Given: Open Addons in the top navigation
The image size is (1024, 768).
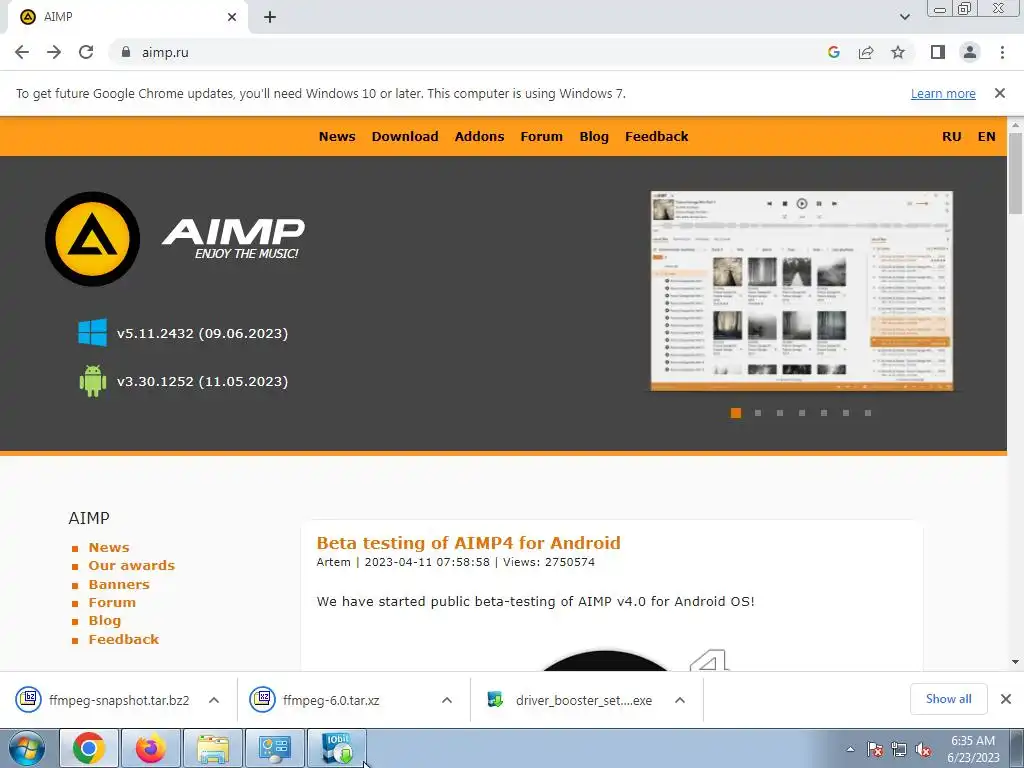Looking at the screenshot, I should pos(479,136).
